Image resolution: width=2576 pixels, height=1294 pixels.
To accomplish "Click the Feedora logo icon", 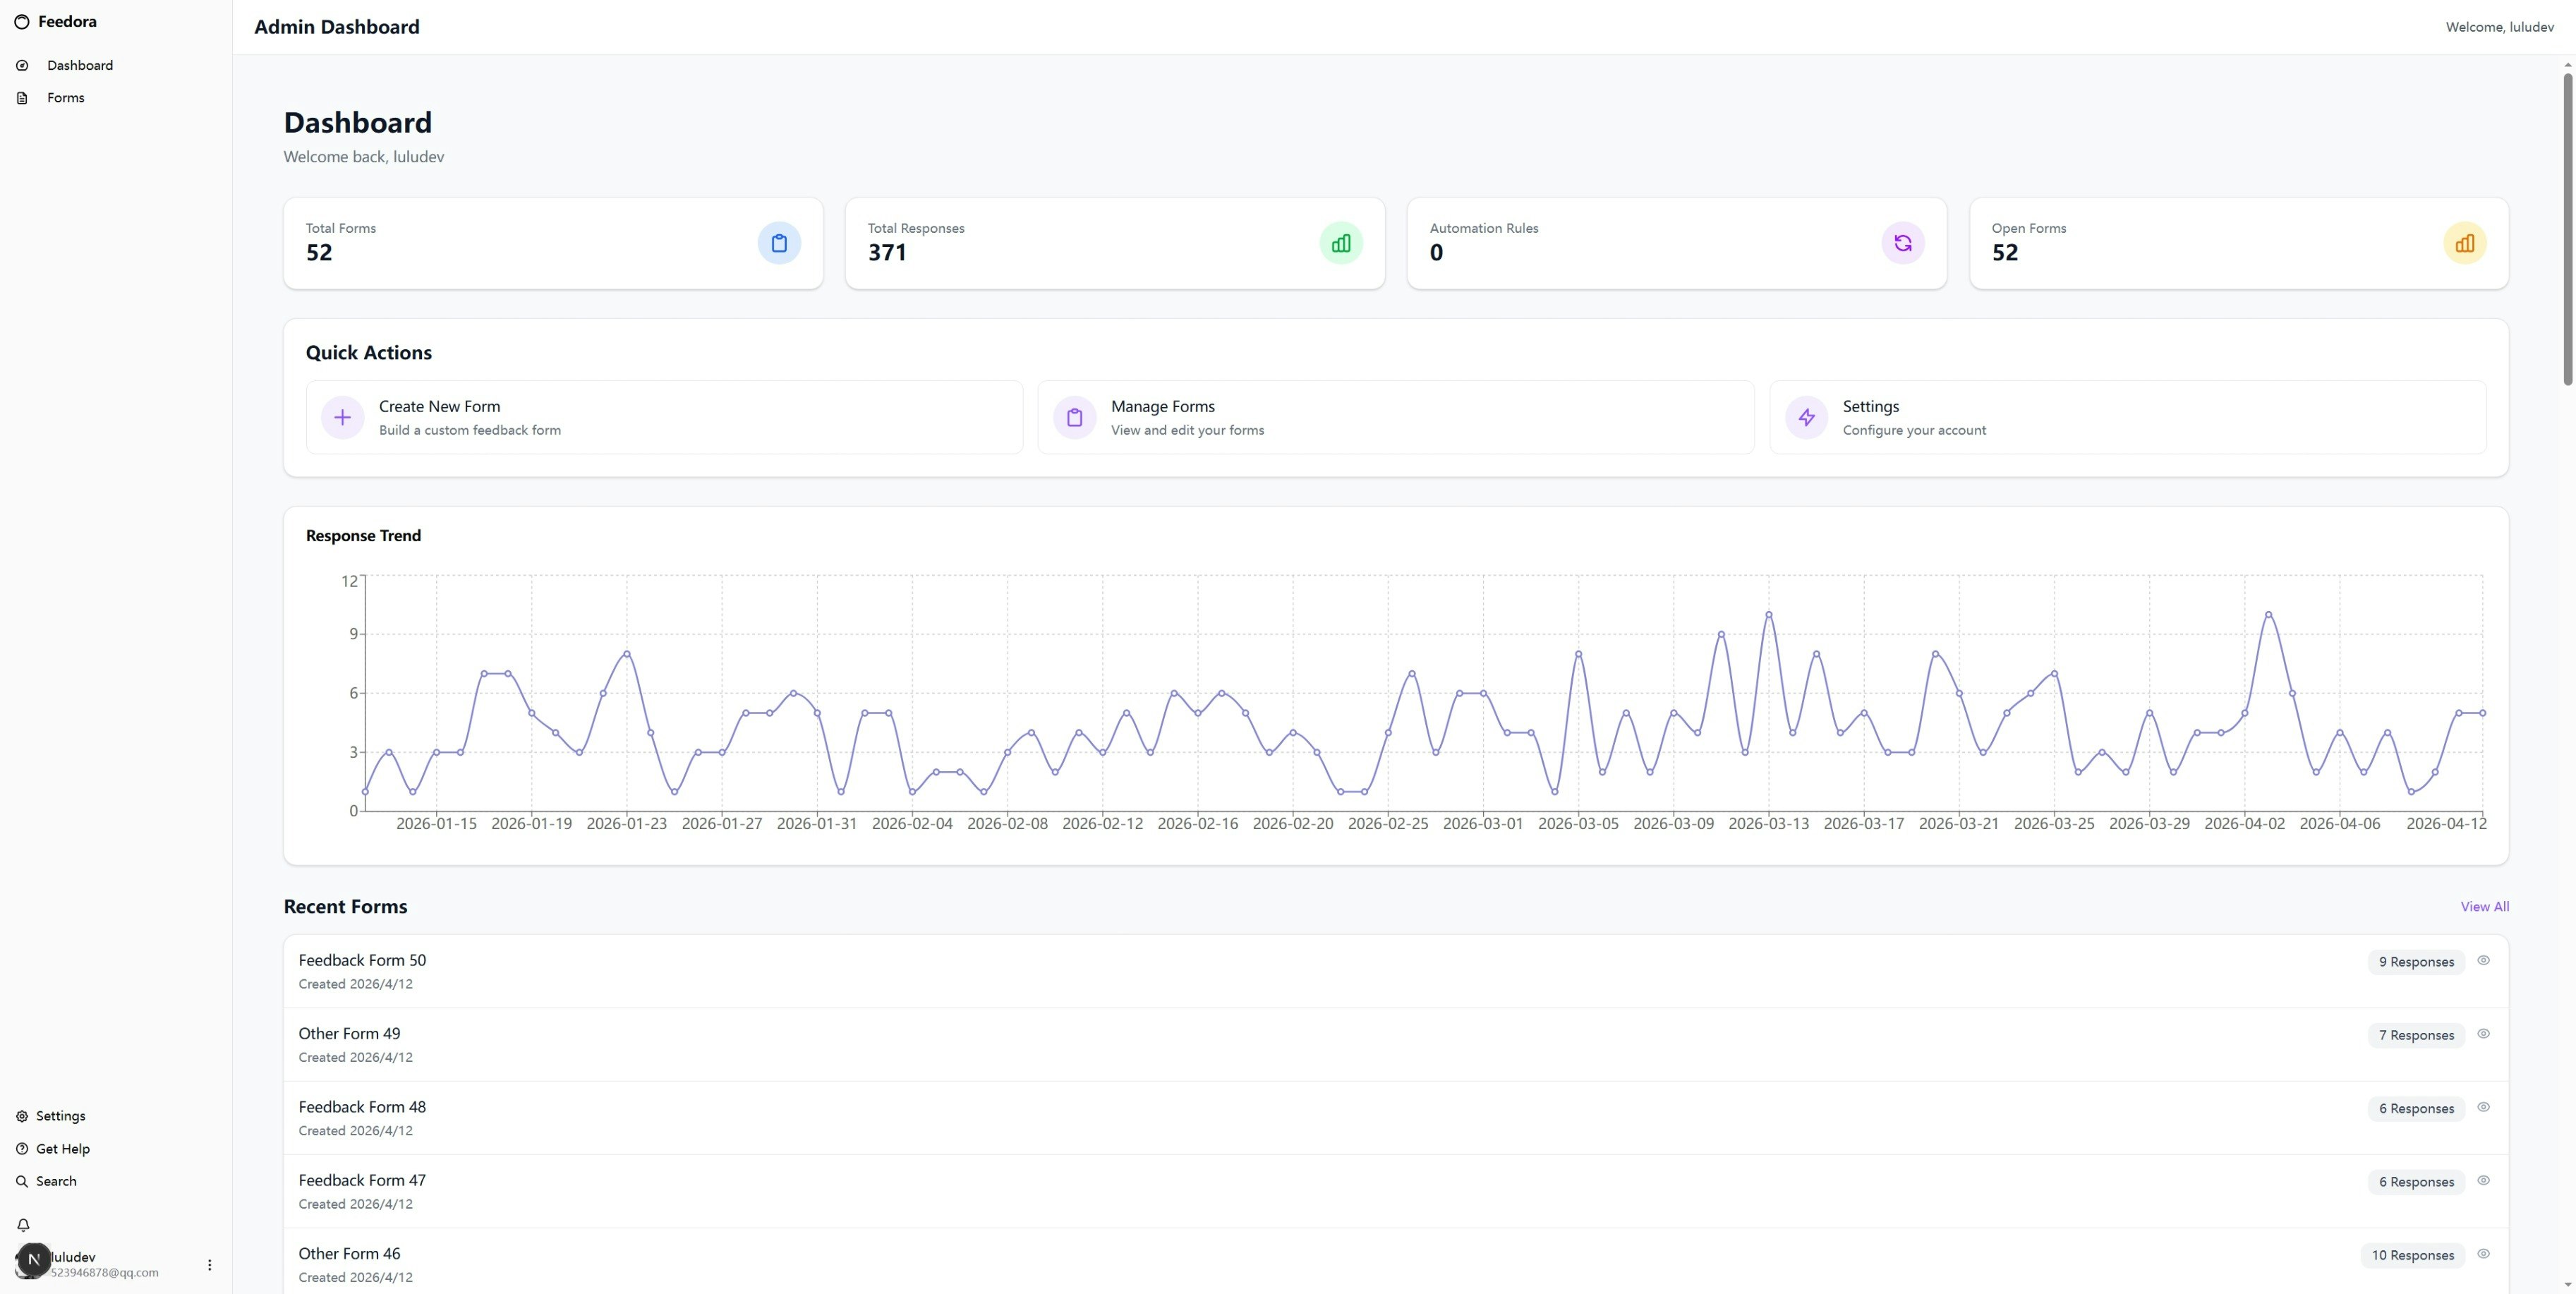I will [x=22, y=22].
